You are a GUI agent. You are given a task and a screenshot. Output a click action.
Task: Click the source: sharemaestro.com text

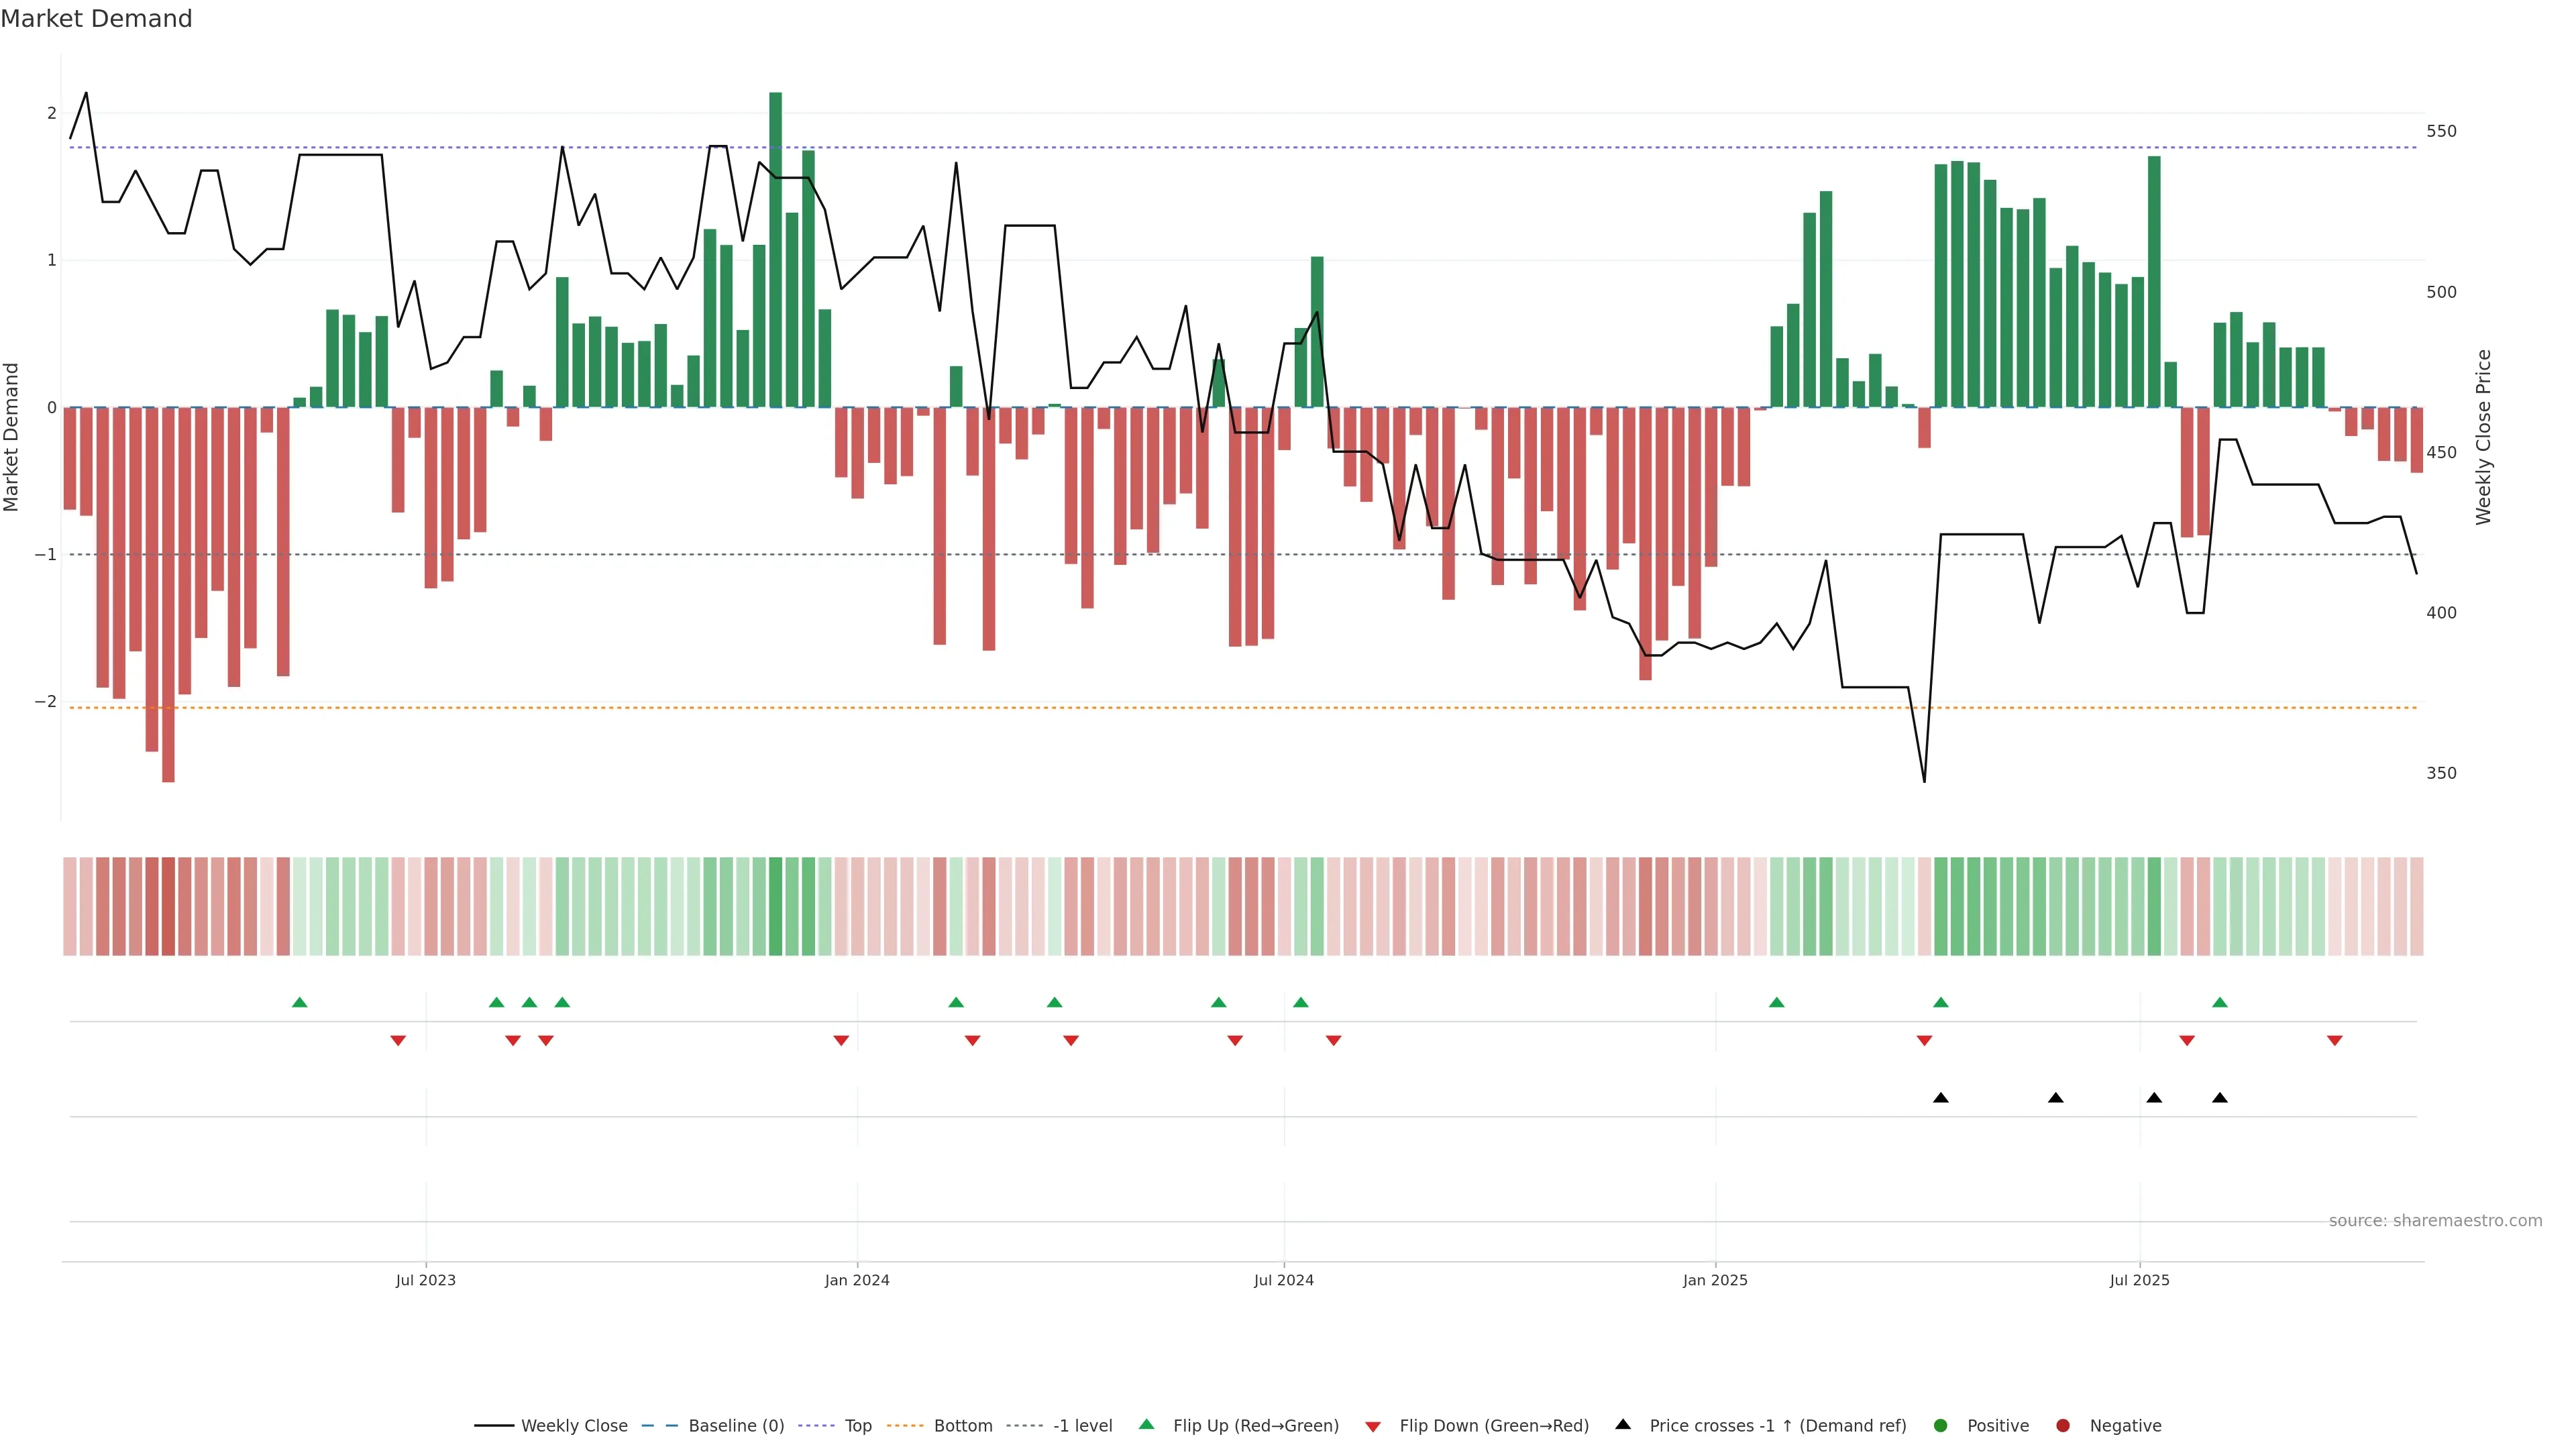coord(2435,1221)
